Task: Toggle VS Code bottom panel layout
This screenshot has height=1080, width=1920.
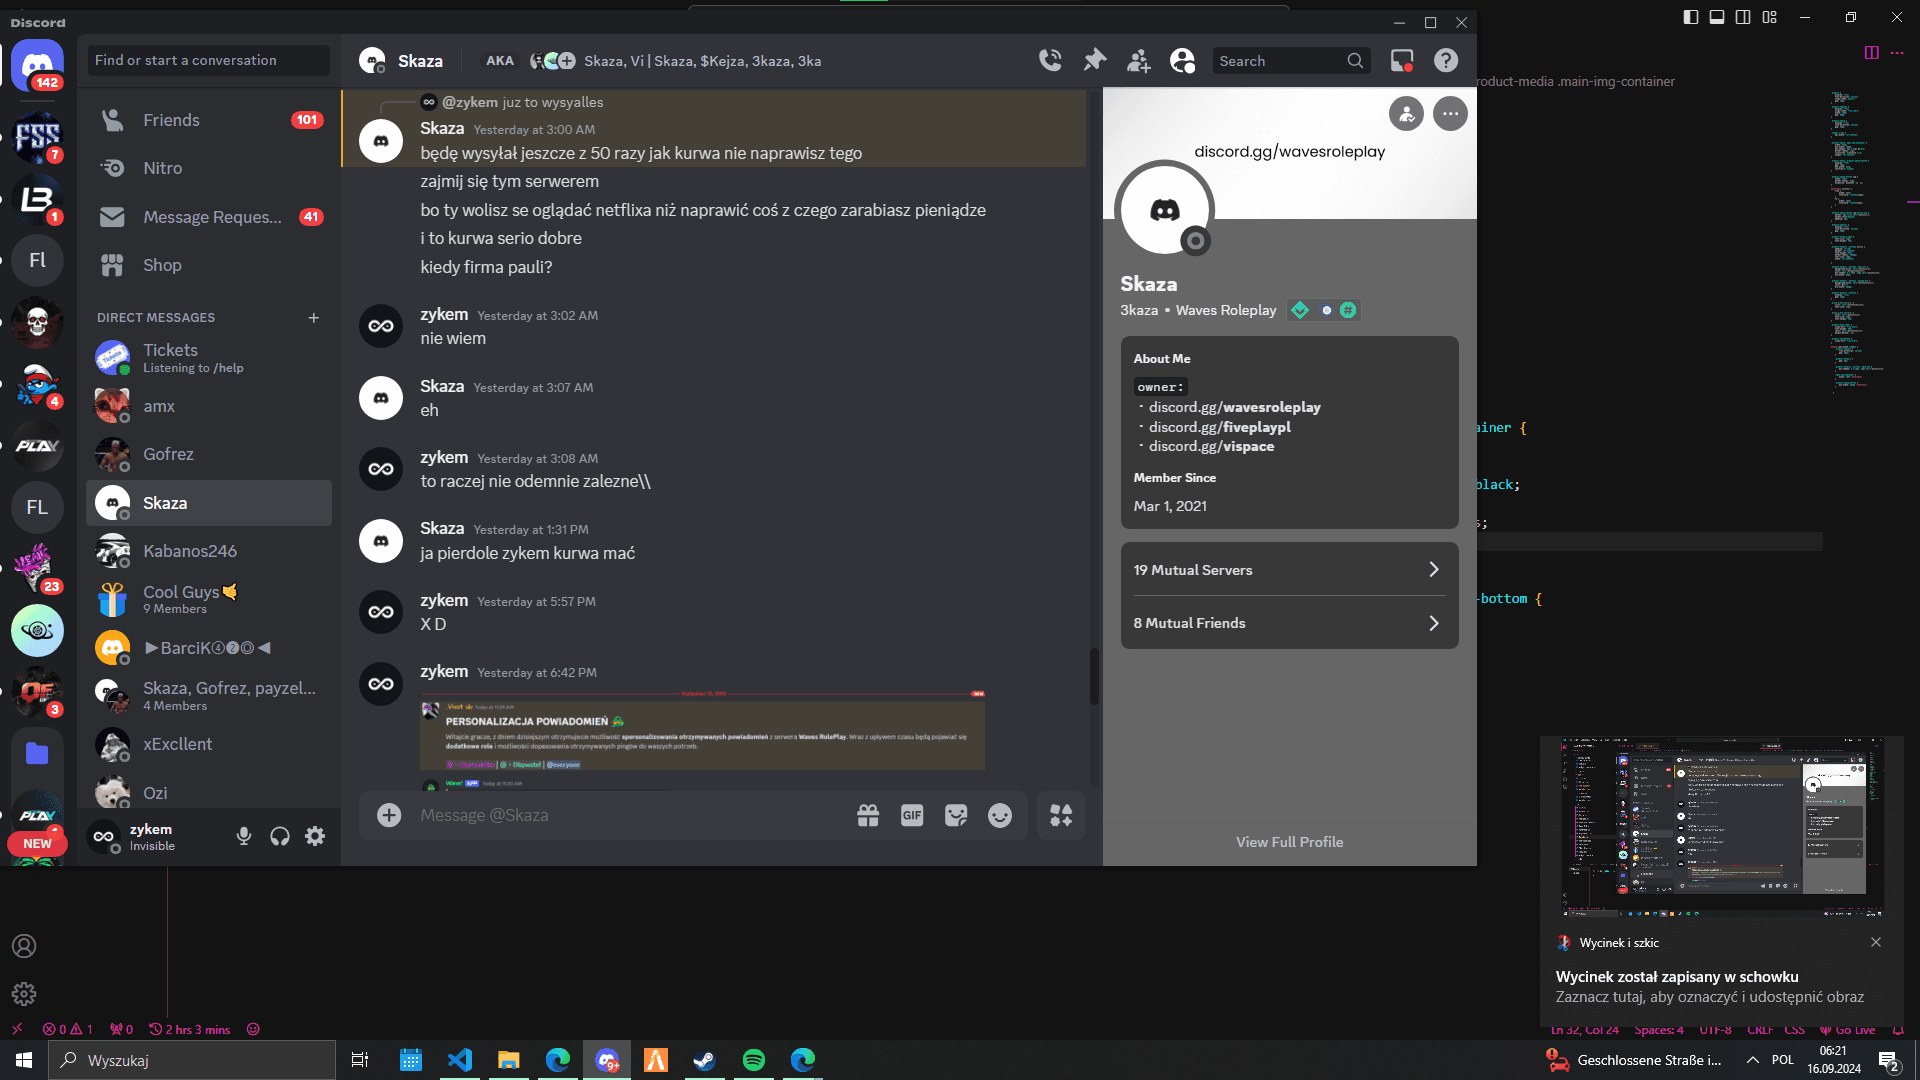Action: click(1717, 17)
